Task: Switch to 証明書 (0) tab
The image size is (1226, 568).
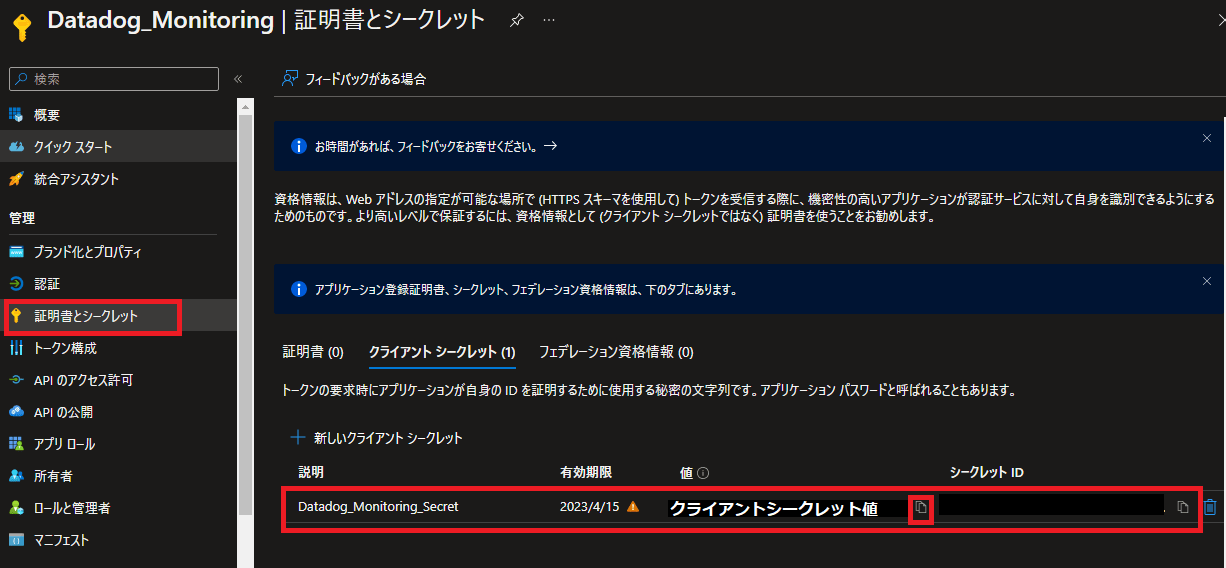Action: tap(313, 352)
